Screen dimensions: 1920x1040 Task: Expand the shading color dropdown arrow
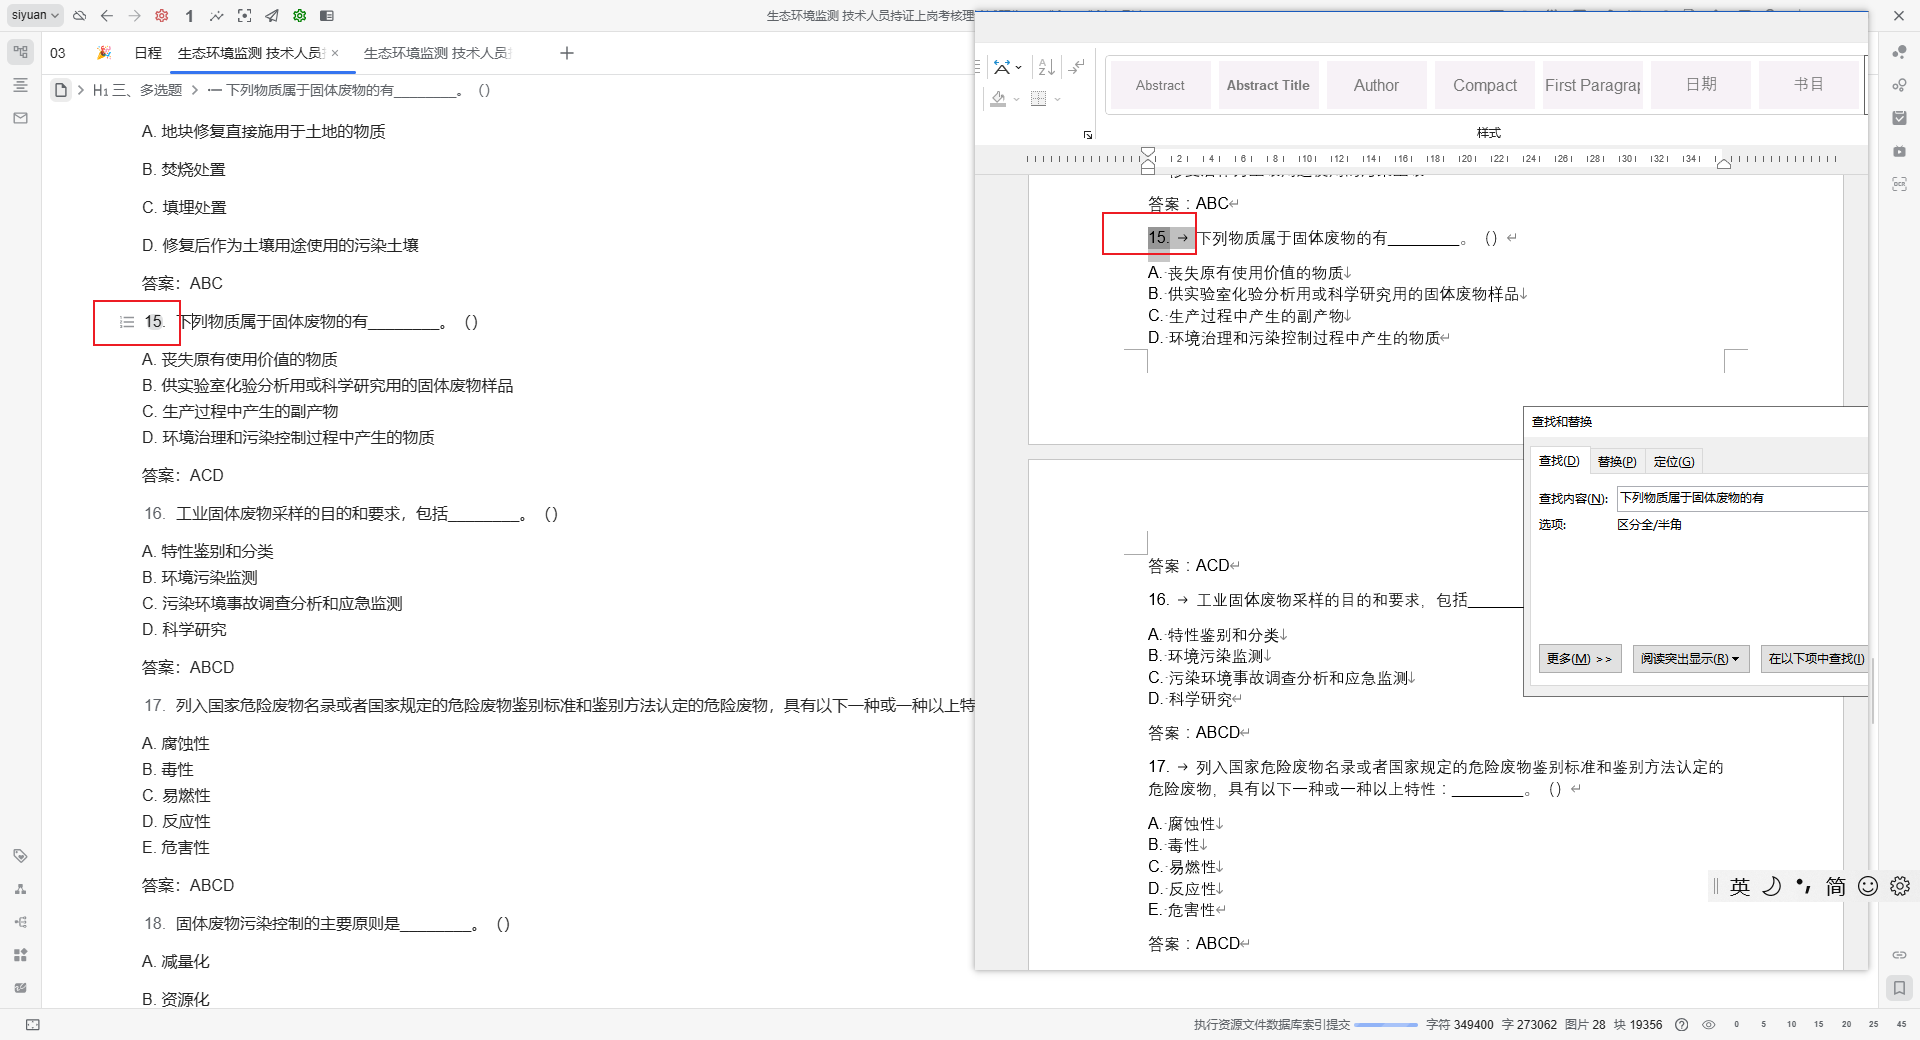(x=1016, y=99)
